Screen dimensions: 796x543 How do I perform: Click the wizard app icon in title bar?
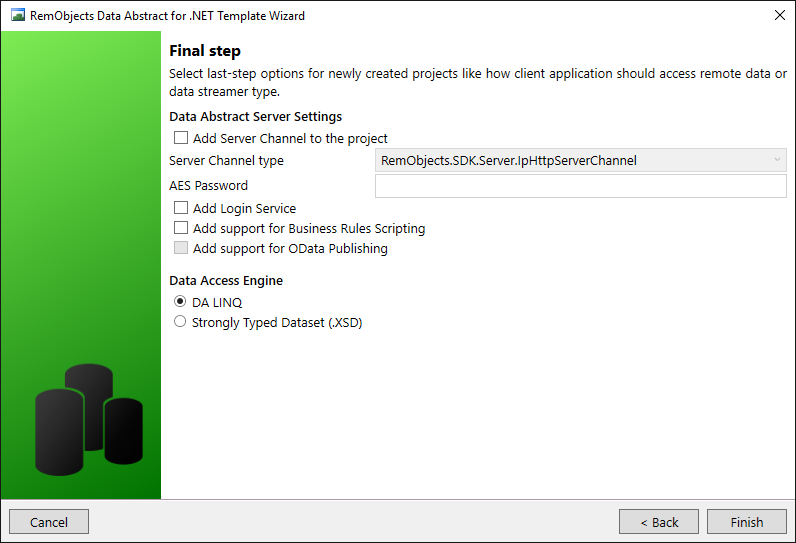(18, 15)
